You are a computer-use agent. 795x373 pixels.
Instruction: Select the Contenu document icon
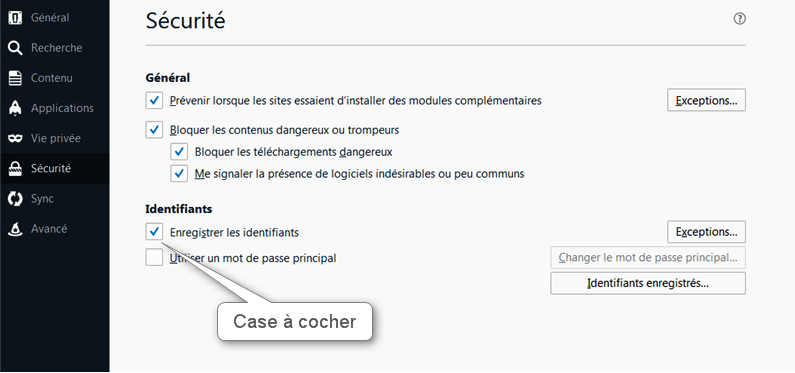click(16, 78)
